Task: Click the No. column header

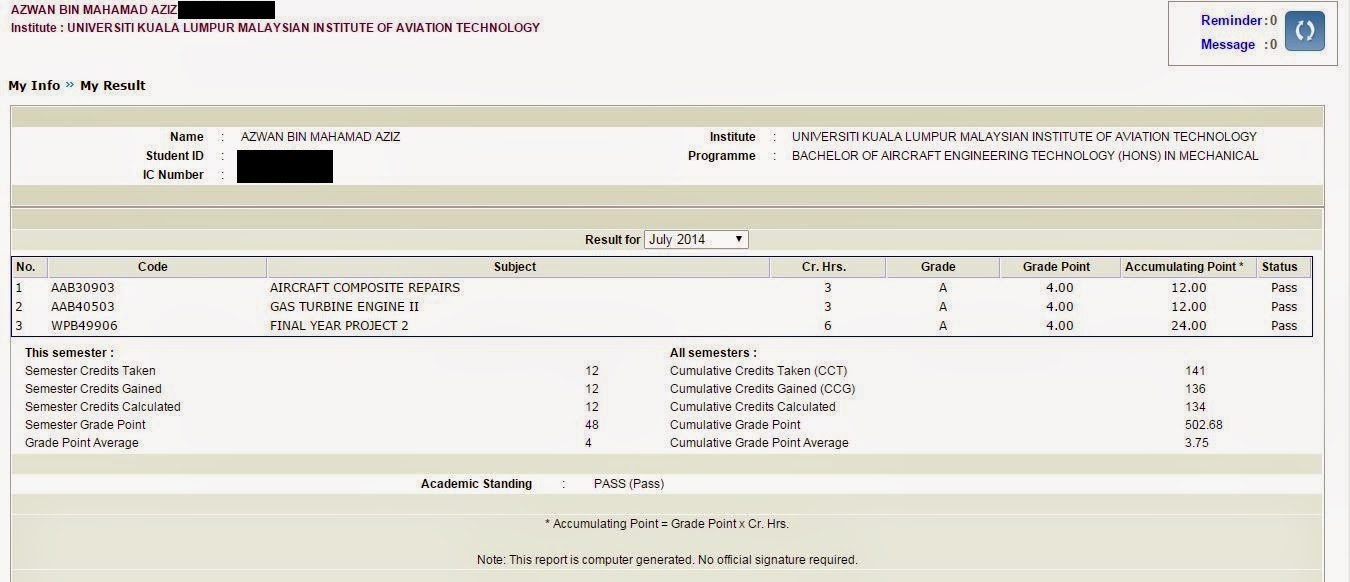Action: click(26, 267)
